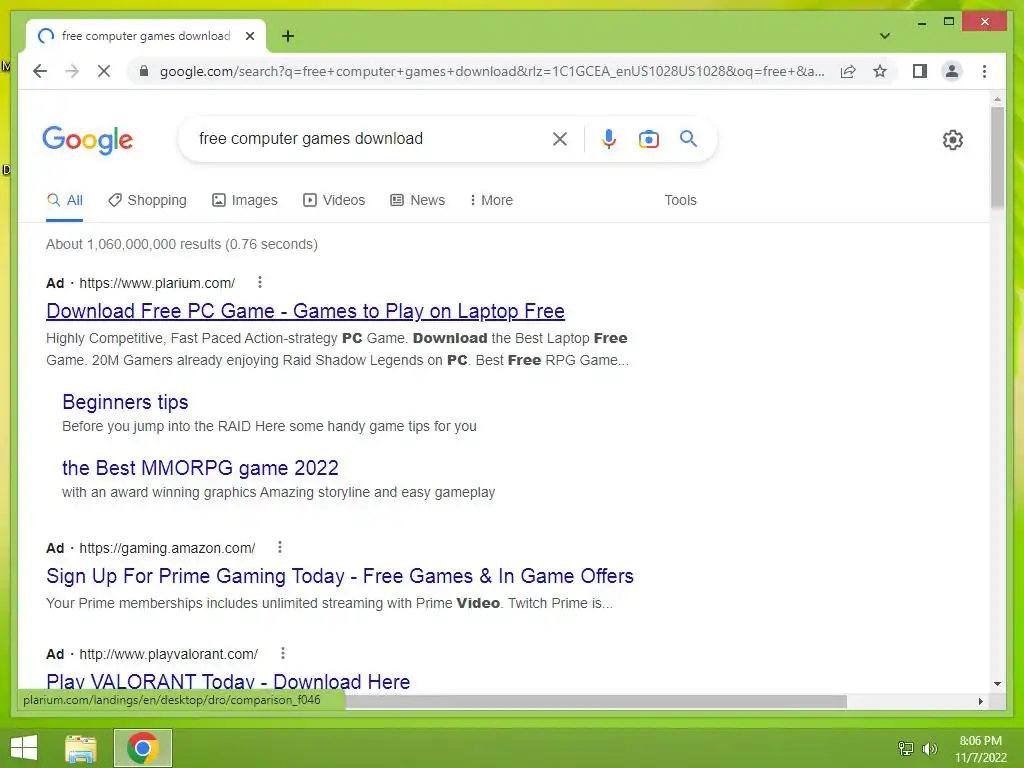Select the All results tab
This screenshot has width=1024, height=768.
pyautogui.click(x=65, y=200)
